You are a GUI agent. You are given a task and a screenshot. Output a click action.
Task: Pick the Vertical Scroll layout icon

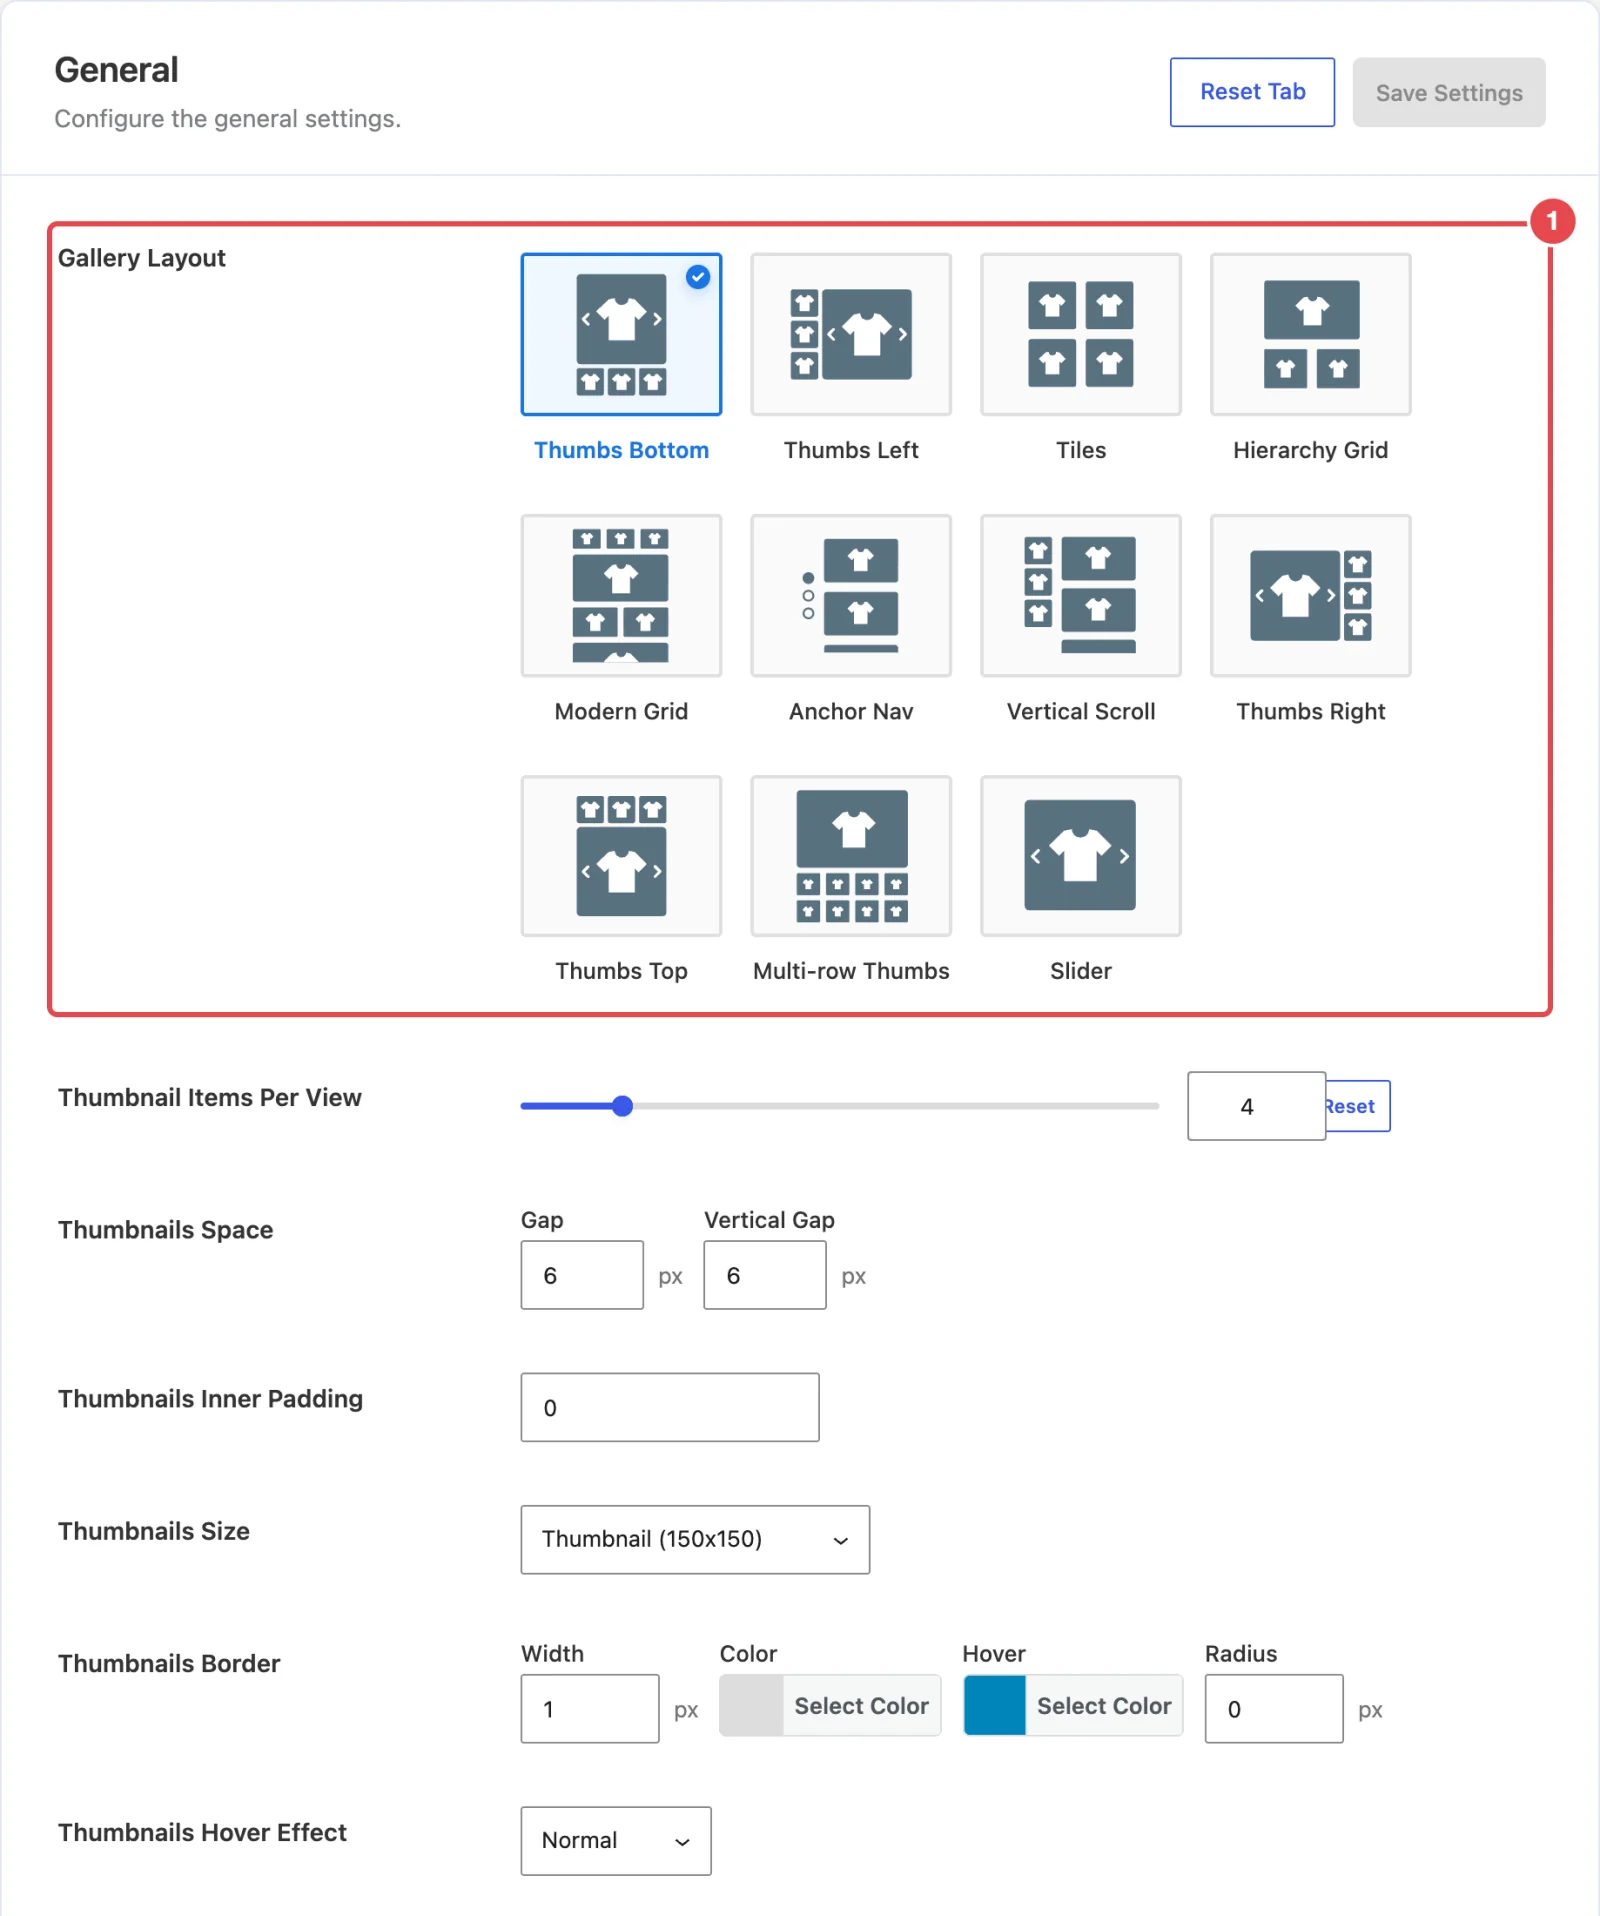[1081, 596]
